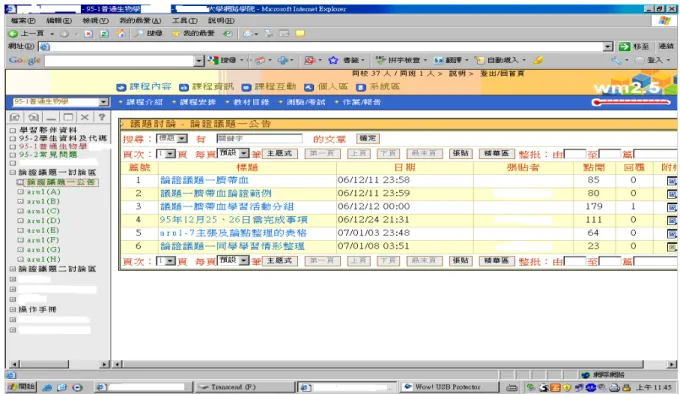Activate the Google toolbar highlighter pen

(x=538, y=60)
